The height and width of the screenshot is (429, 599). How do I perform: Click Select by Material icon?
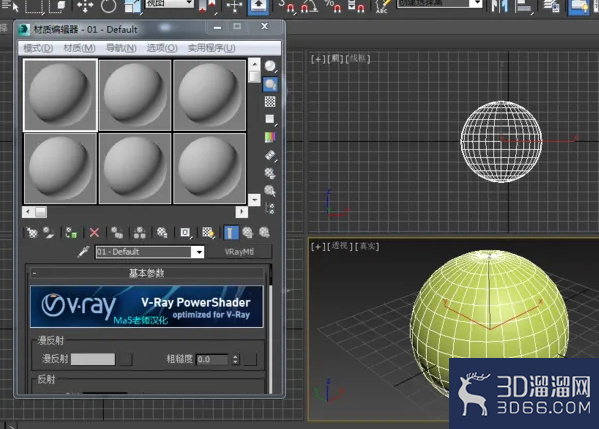[270, 190]
